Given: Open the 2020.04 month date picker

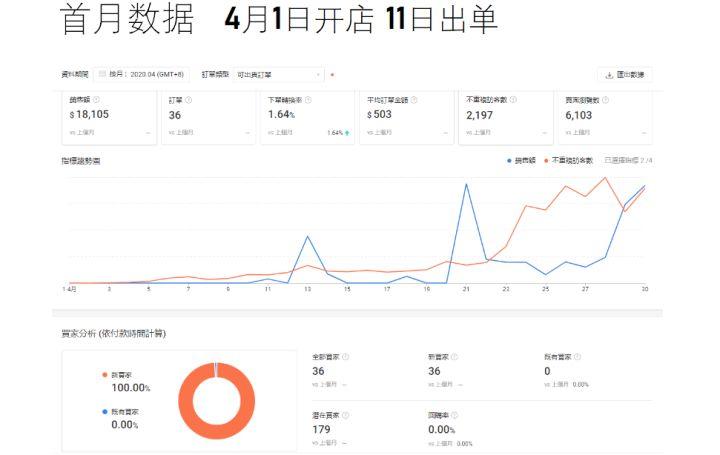Looking at the screenshot, I should [141, 74].
